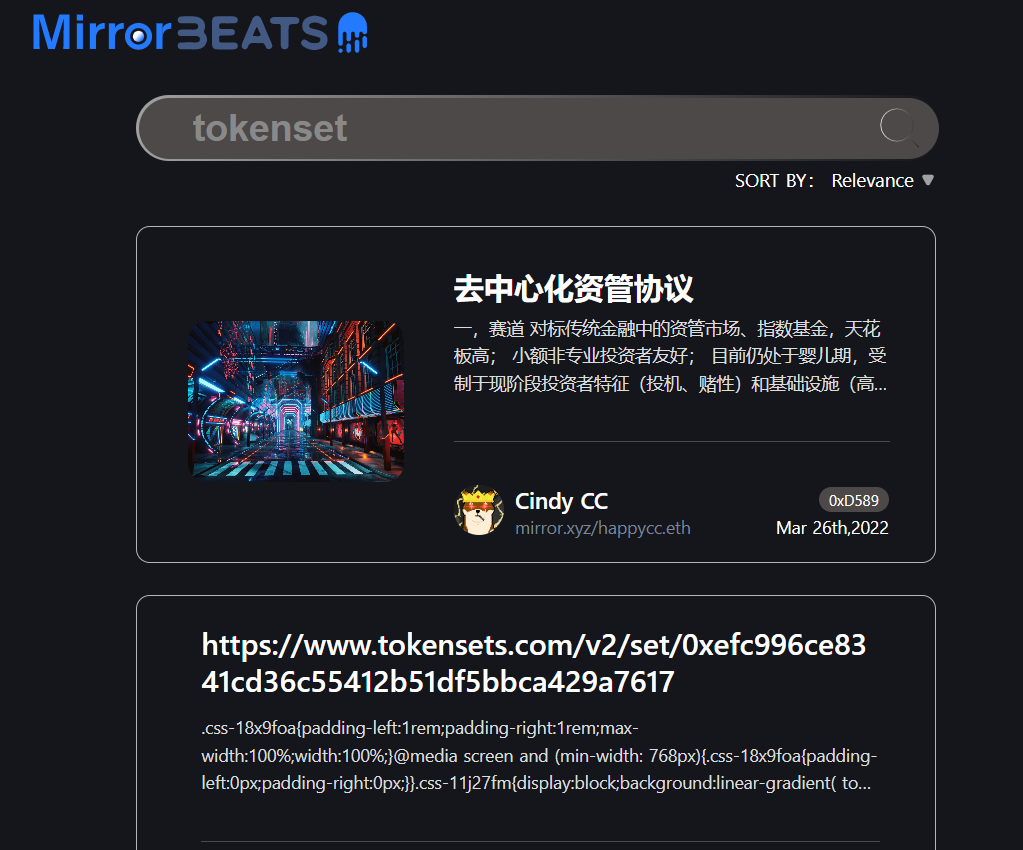Open the article titled 去中心化资管协议
Image resolution: width=1023 pixels, height=850 pixels.
tap(573, 288)
